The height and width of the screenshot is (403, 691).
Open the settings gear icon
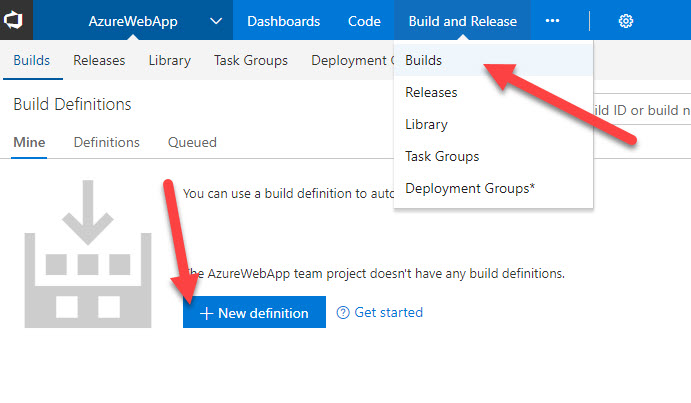pos(626,21)
